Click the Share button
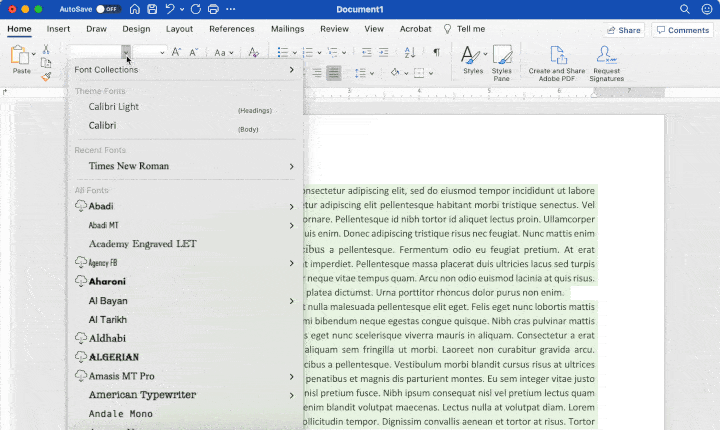This screenshot has width=720, height=430. (624, 30)
